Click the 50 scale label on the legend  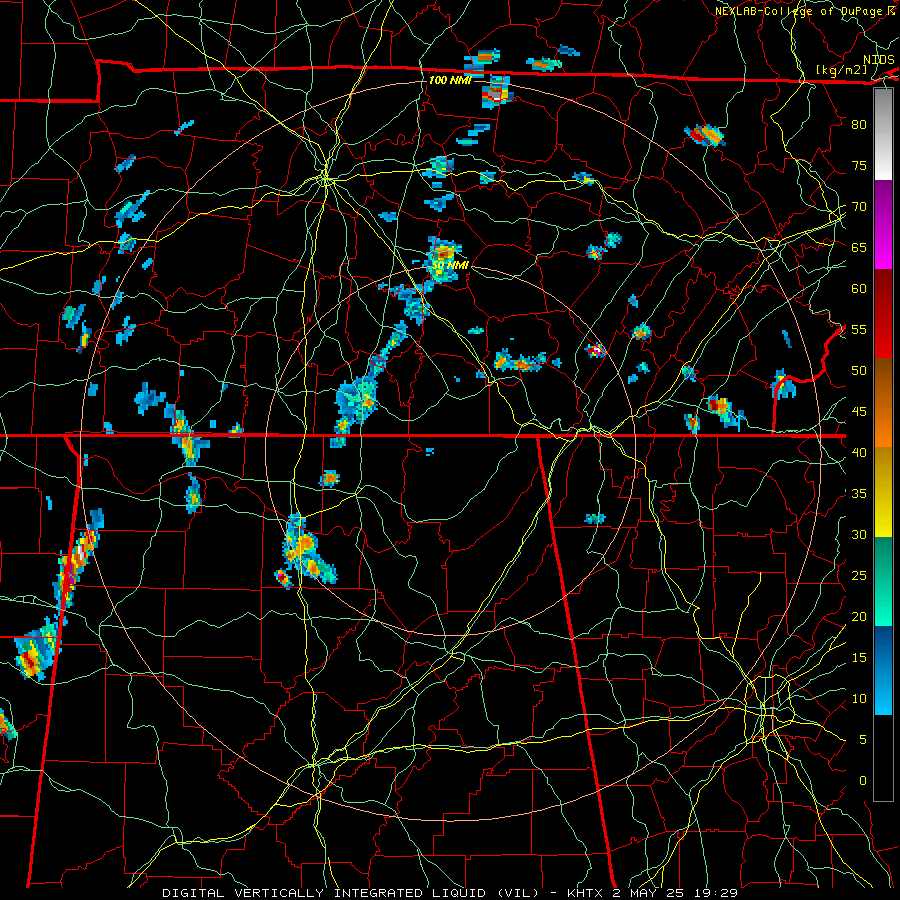tap(859, 370)
